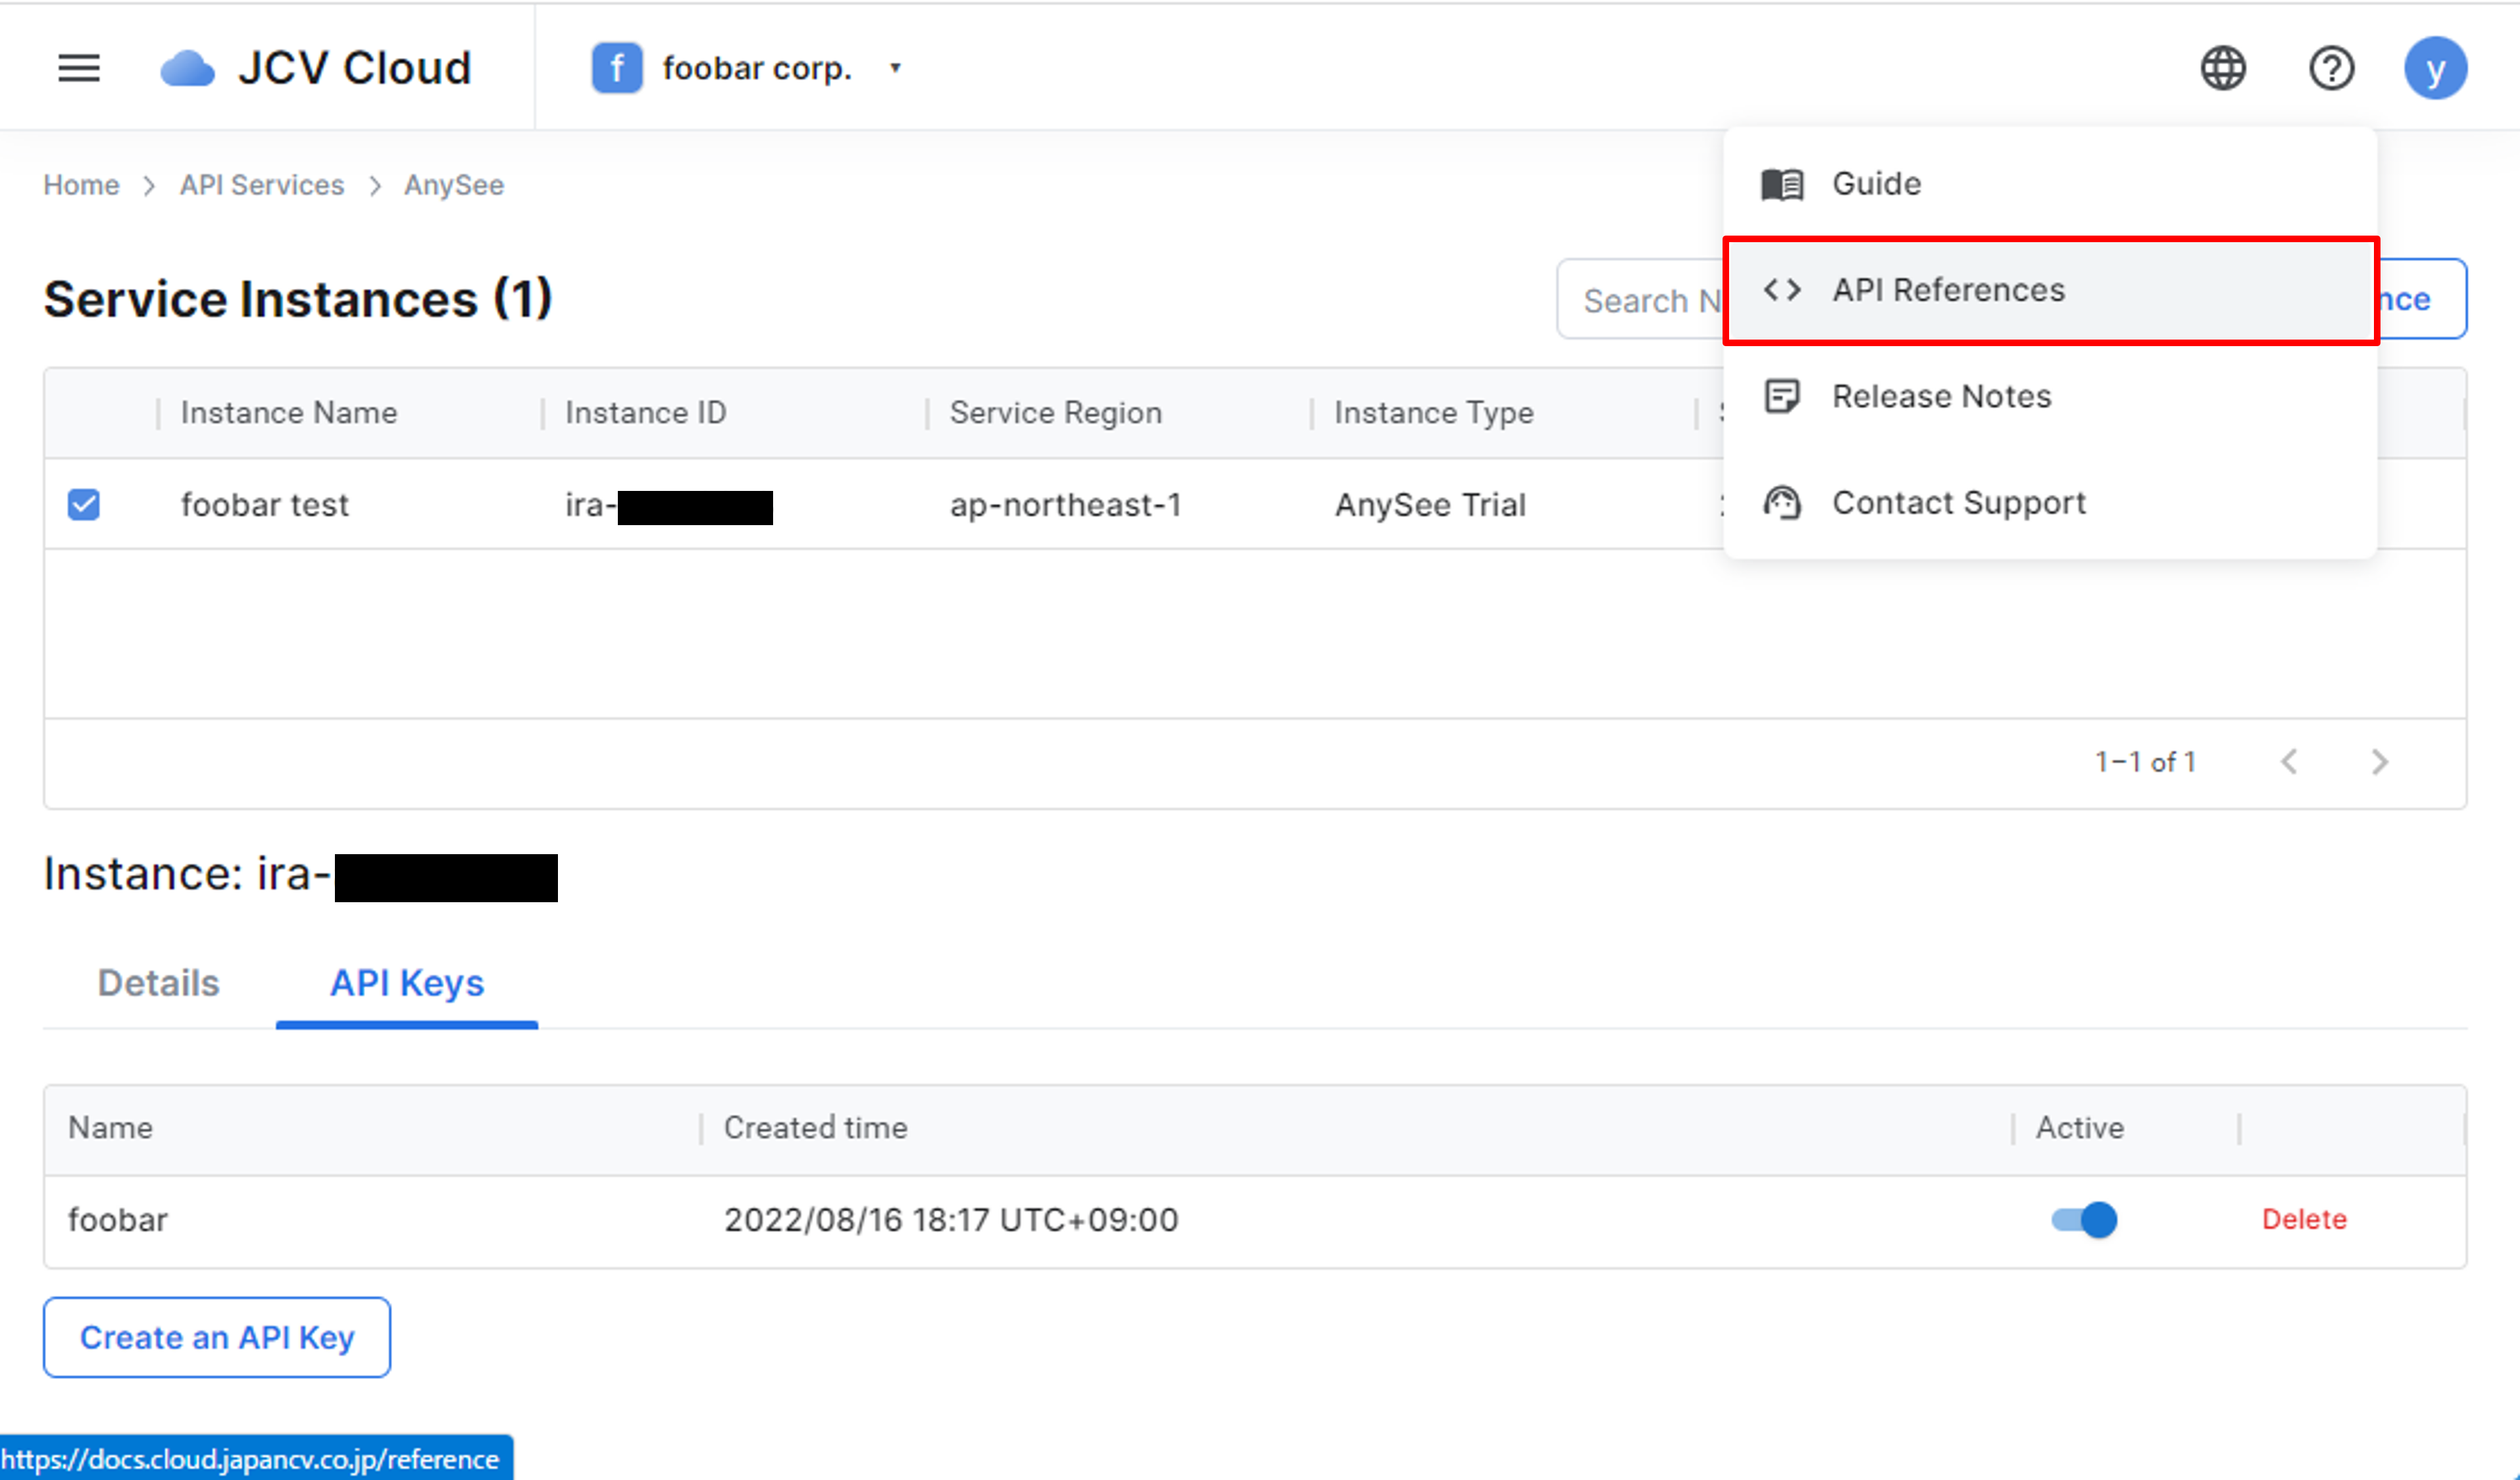The image size is (2520, 1480).
Task: Go to previous page of instances
Action: (x=2289, y=762)
